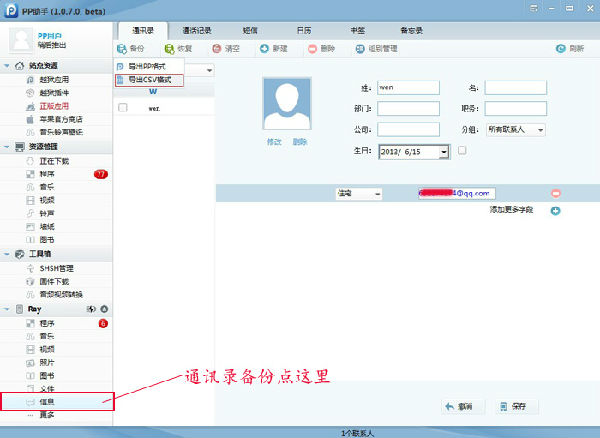The image size is (600, 438).
Task: Open 铃声 ringtones in the sidebar
Action: tap(47, 213)
